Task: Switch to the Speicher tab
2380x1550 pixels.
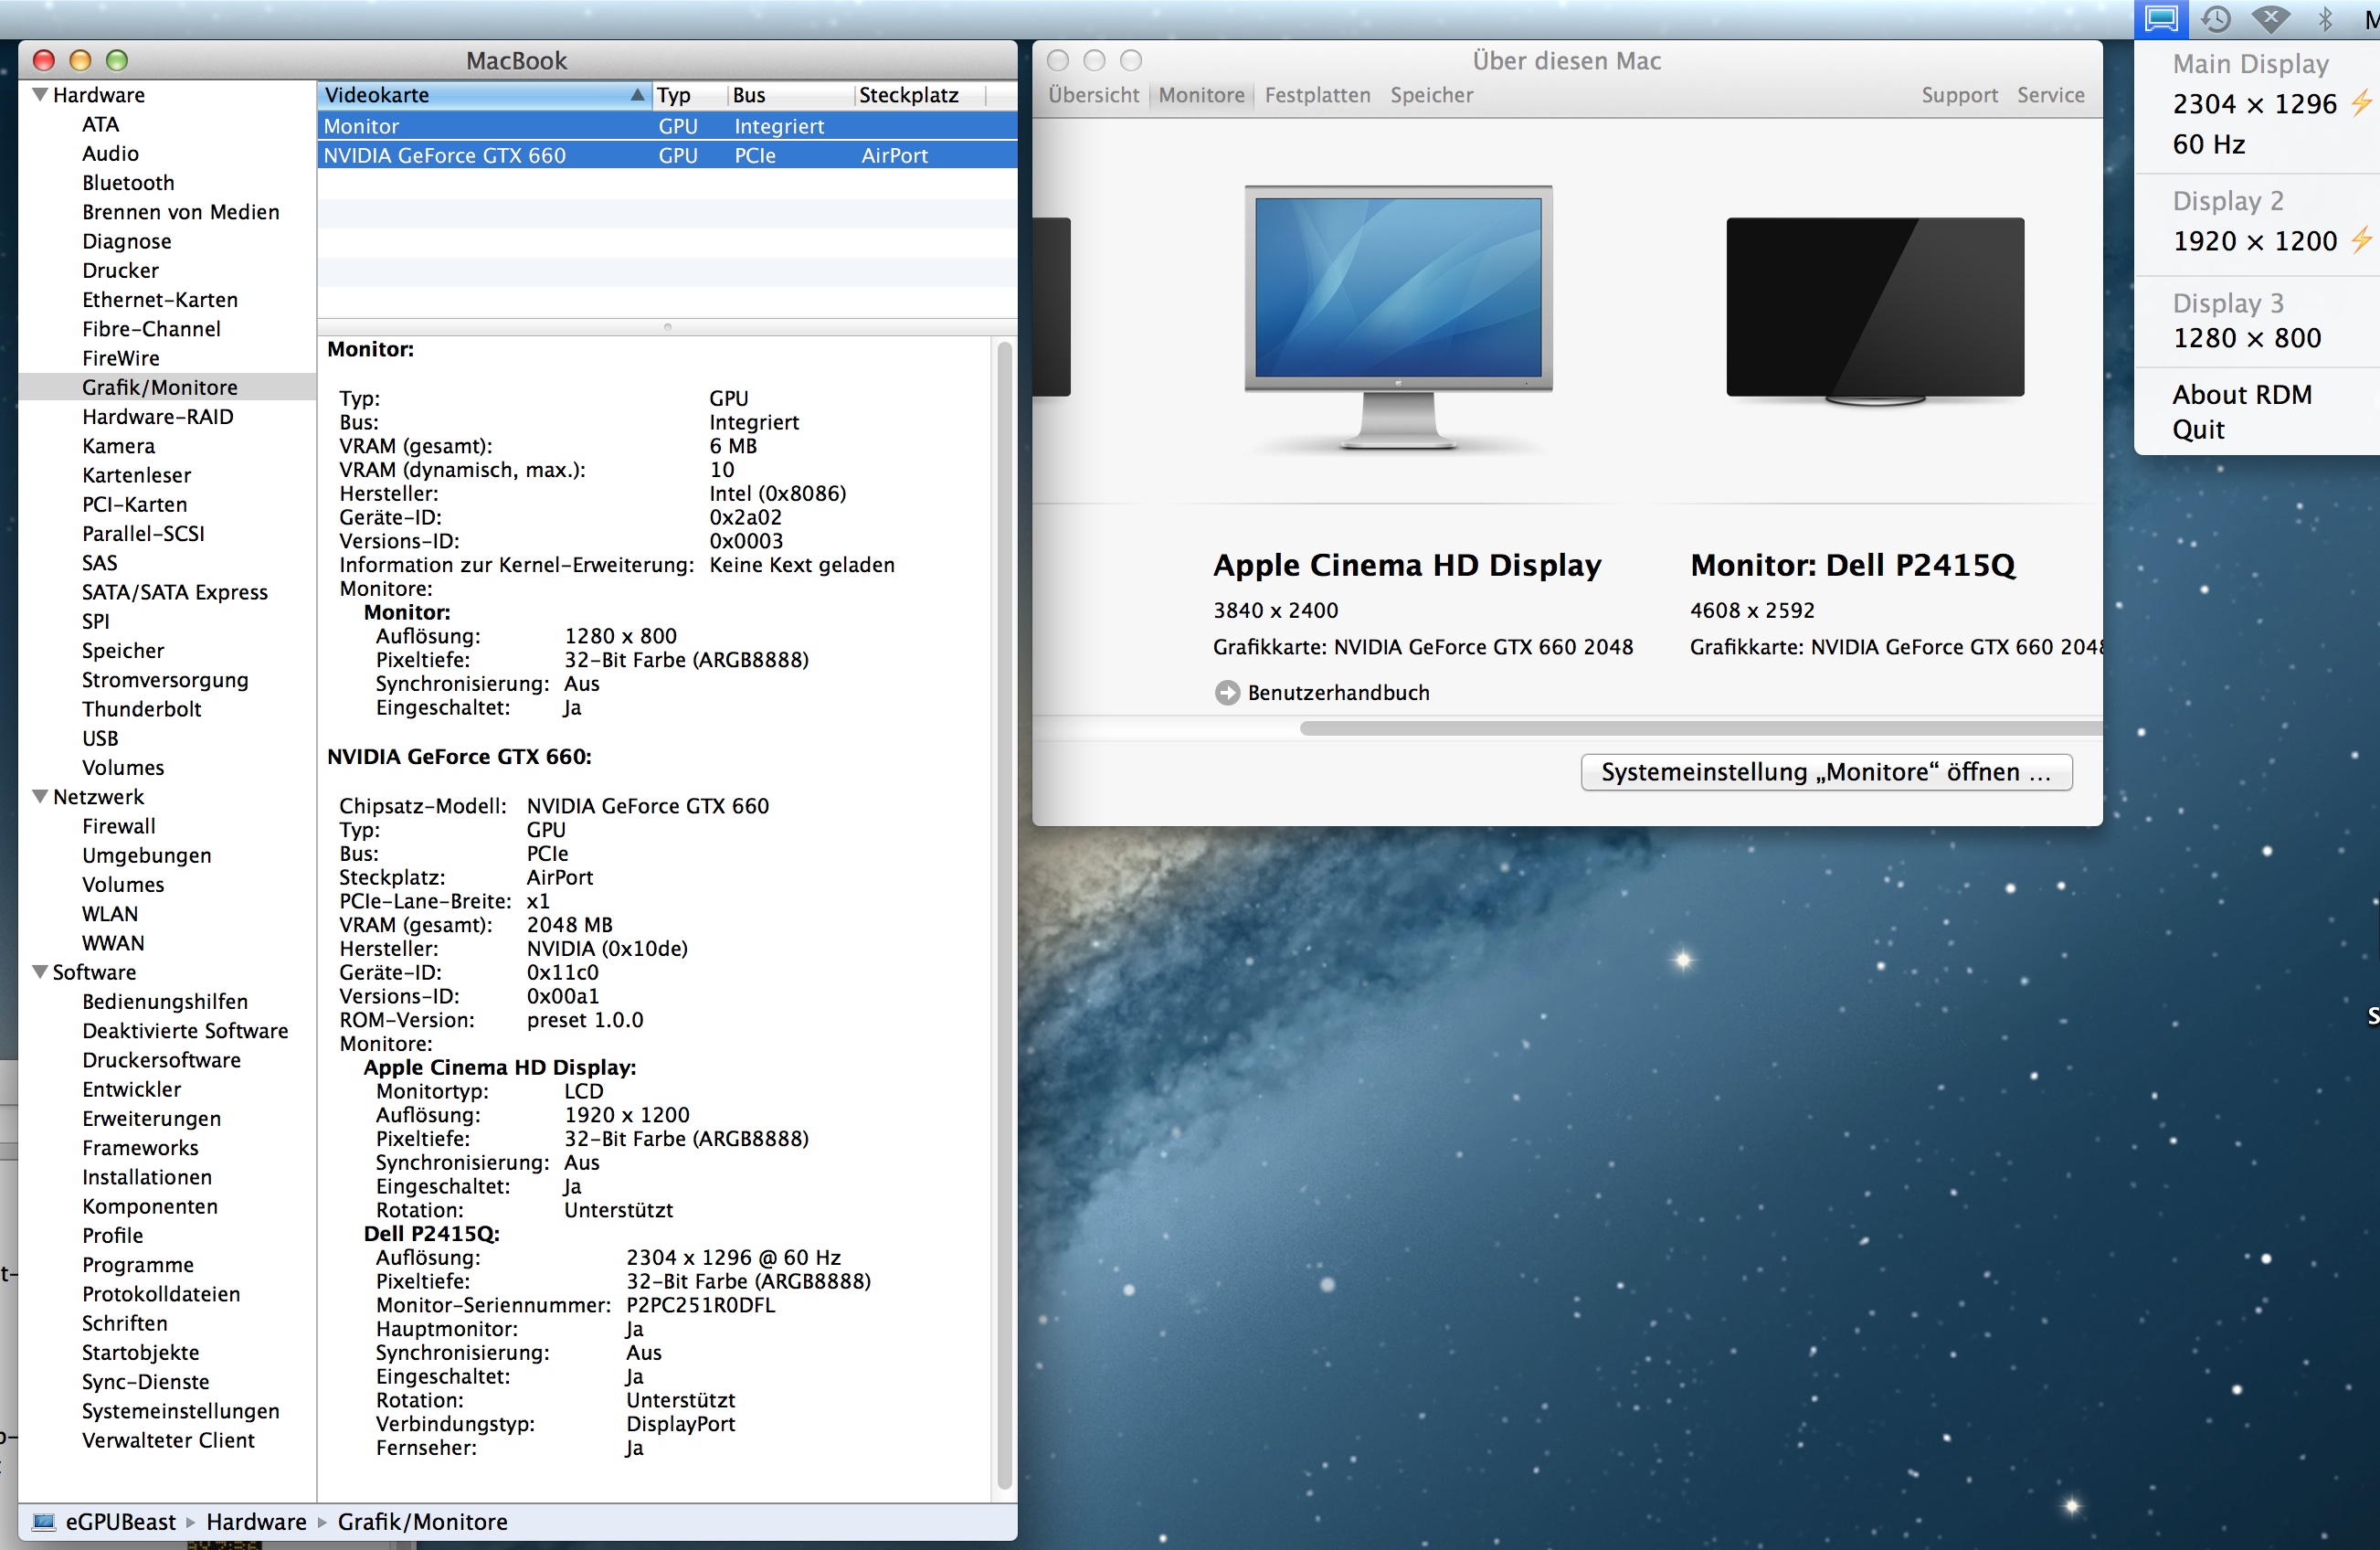Action: (x=1431, y=95)
